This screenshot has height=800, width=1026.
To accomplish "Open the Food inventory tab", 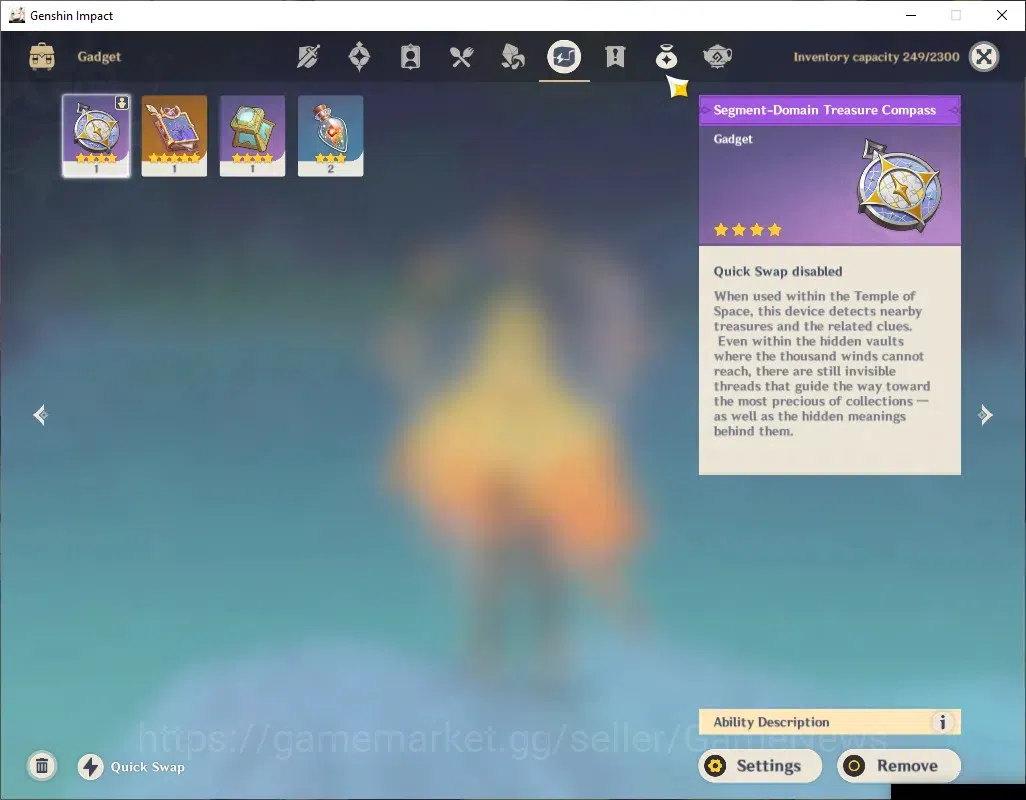I will pos(461,57).
